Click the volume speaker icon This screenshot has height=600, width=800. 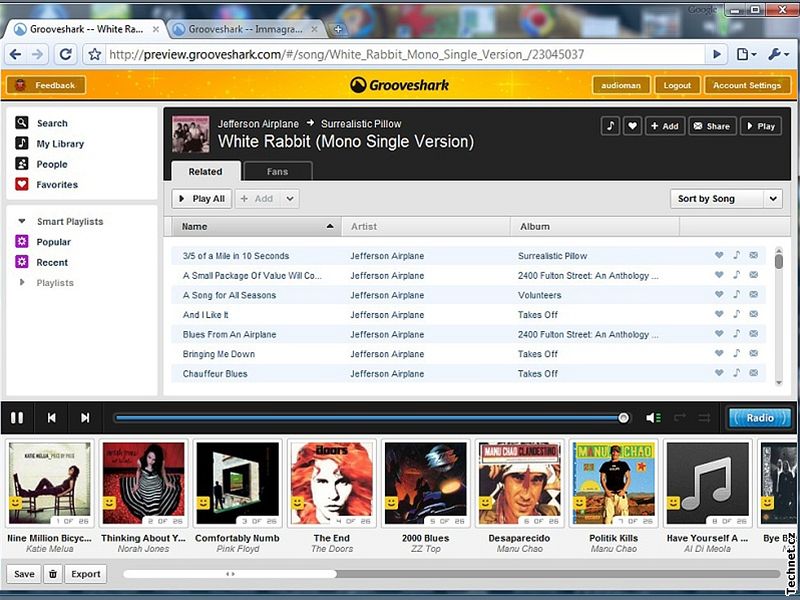pos(653,418)
